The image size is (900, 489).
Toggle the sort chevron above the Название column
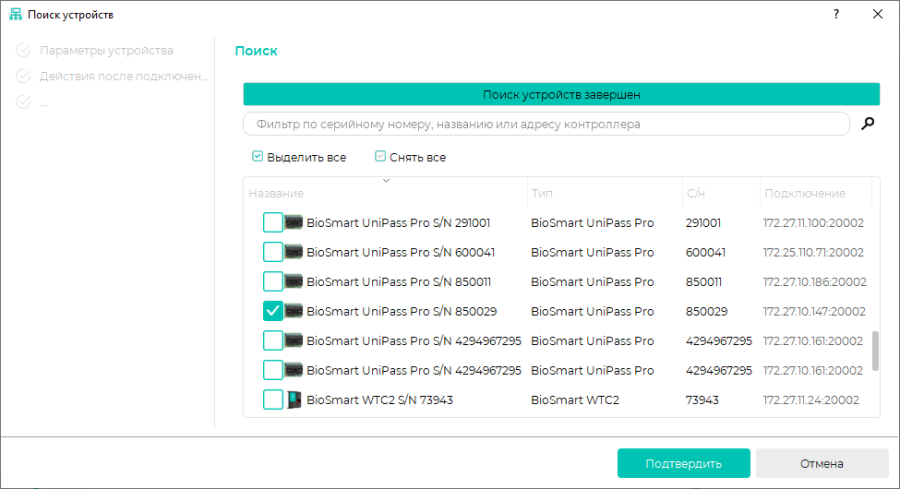click(386, 181)
